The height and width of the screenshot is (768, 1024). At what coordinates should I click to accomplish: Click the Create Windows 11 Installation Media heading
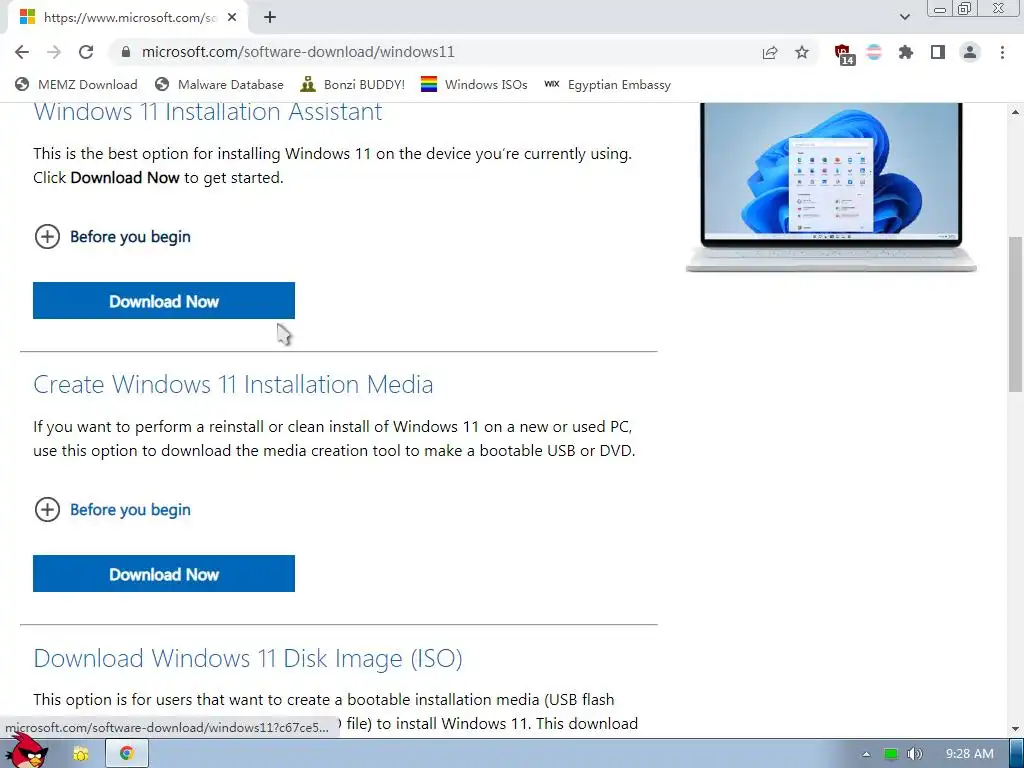[x=233, y=384]
